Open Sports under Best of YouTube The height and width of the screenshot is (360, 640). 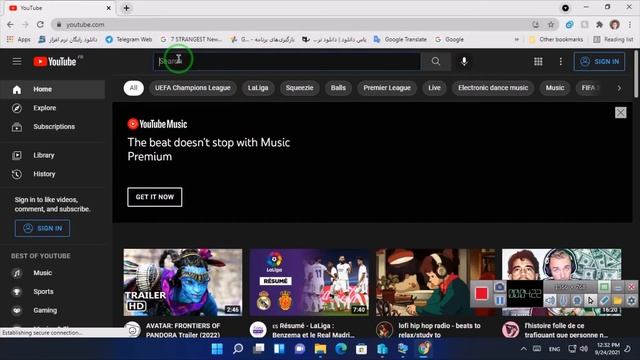53,292
